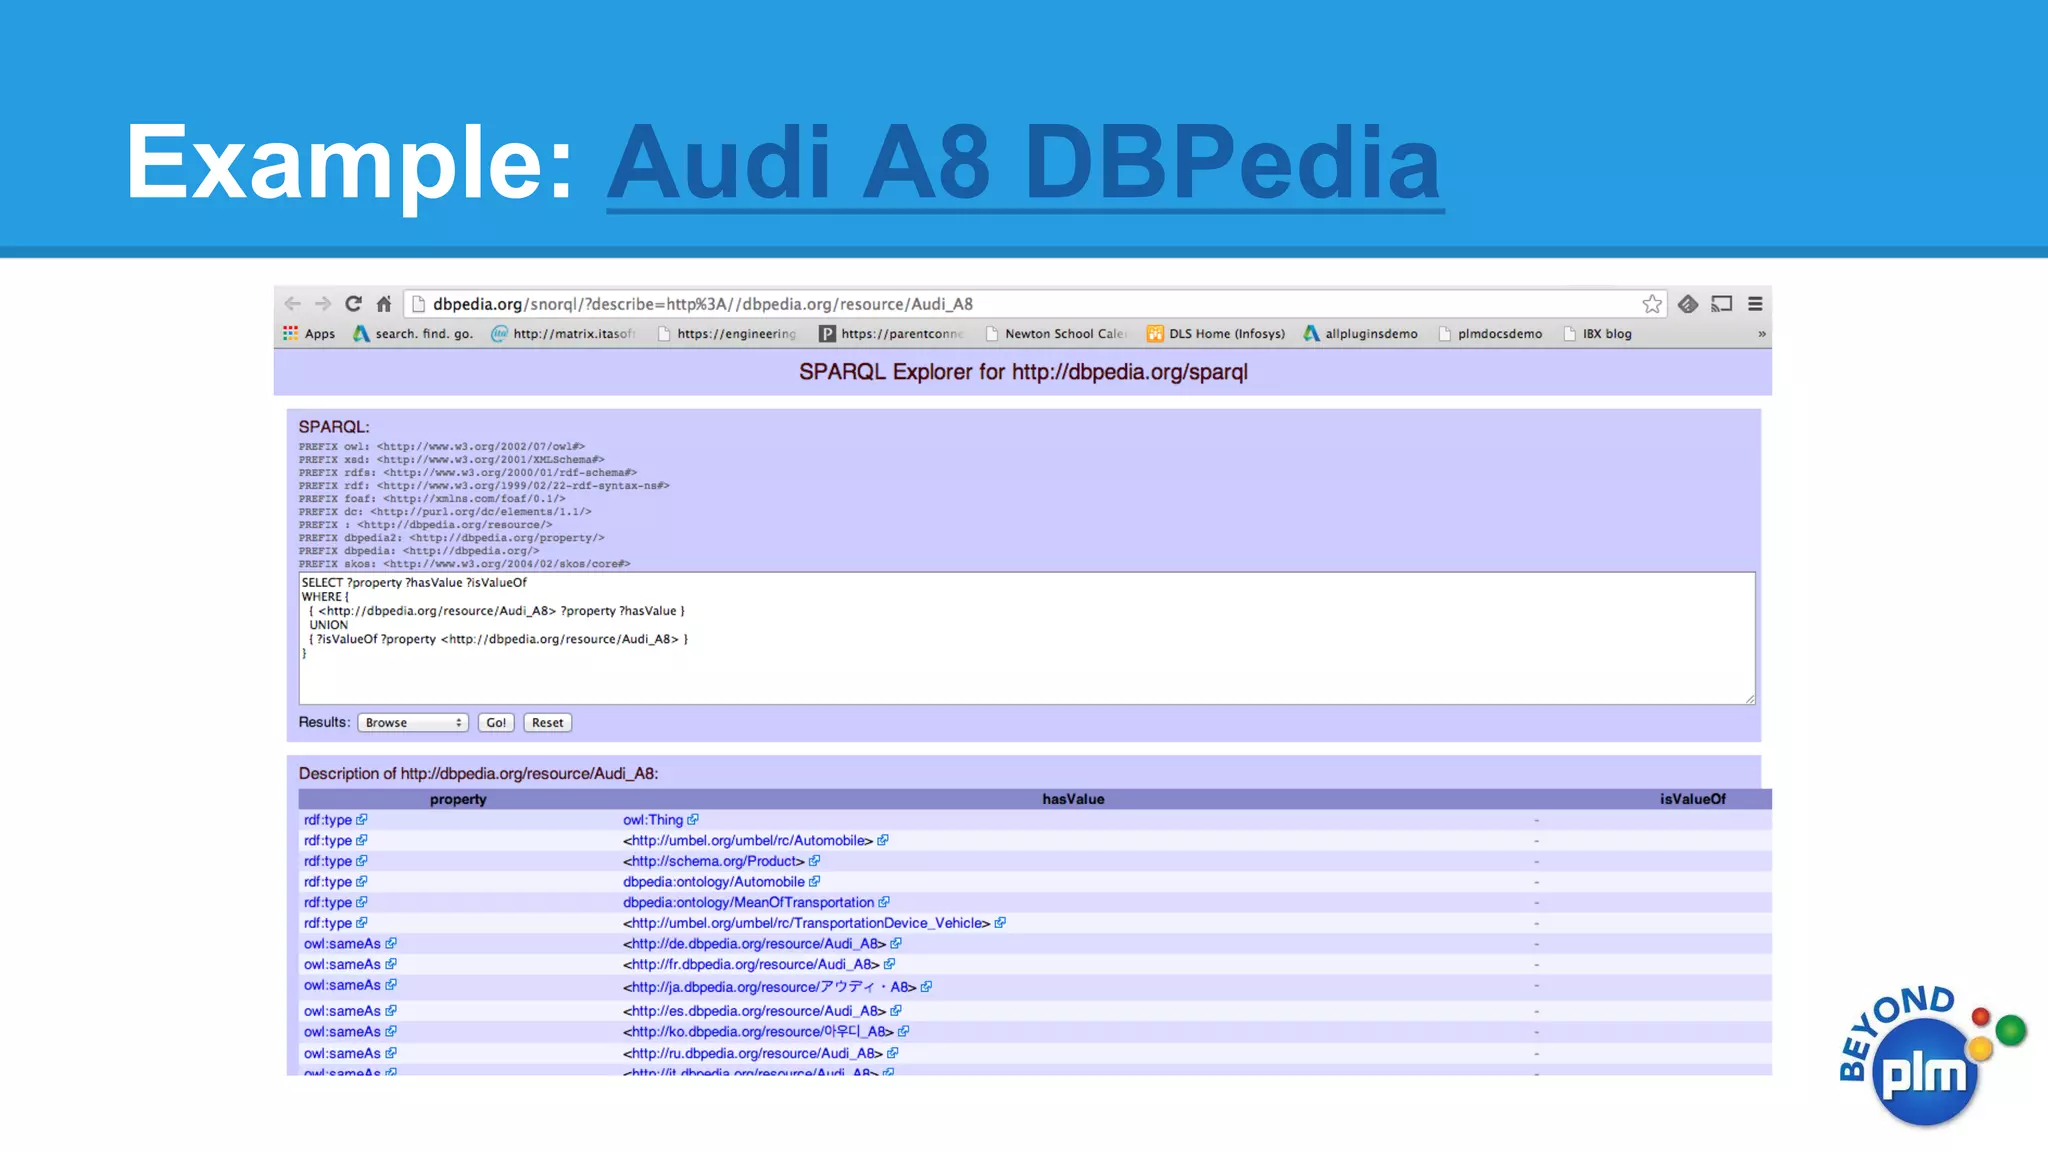
Task: Click the Reset button
Action: [x=547, y=723]
